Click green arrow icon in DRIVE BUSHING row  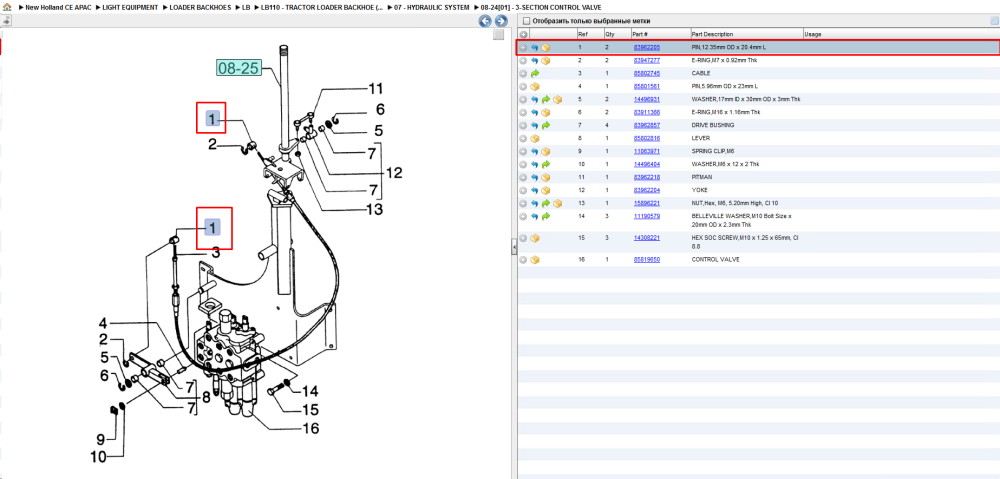(x=546, y=126)
